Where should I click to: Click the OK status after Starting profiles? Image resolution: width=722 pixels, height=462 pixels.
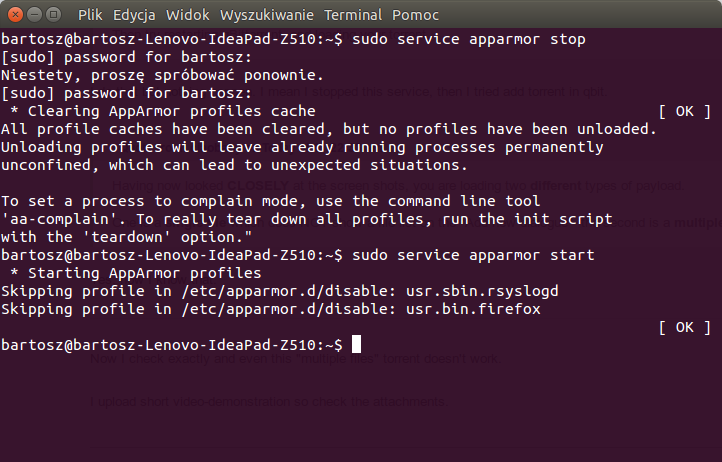685,327
